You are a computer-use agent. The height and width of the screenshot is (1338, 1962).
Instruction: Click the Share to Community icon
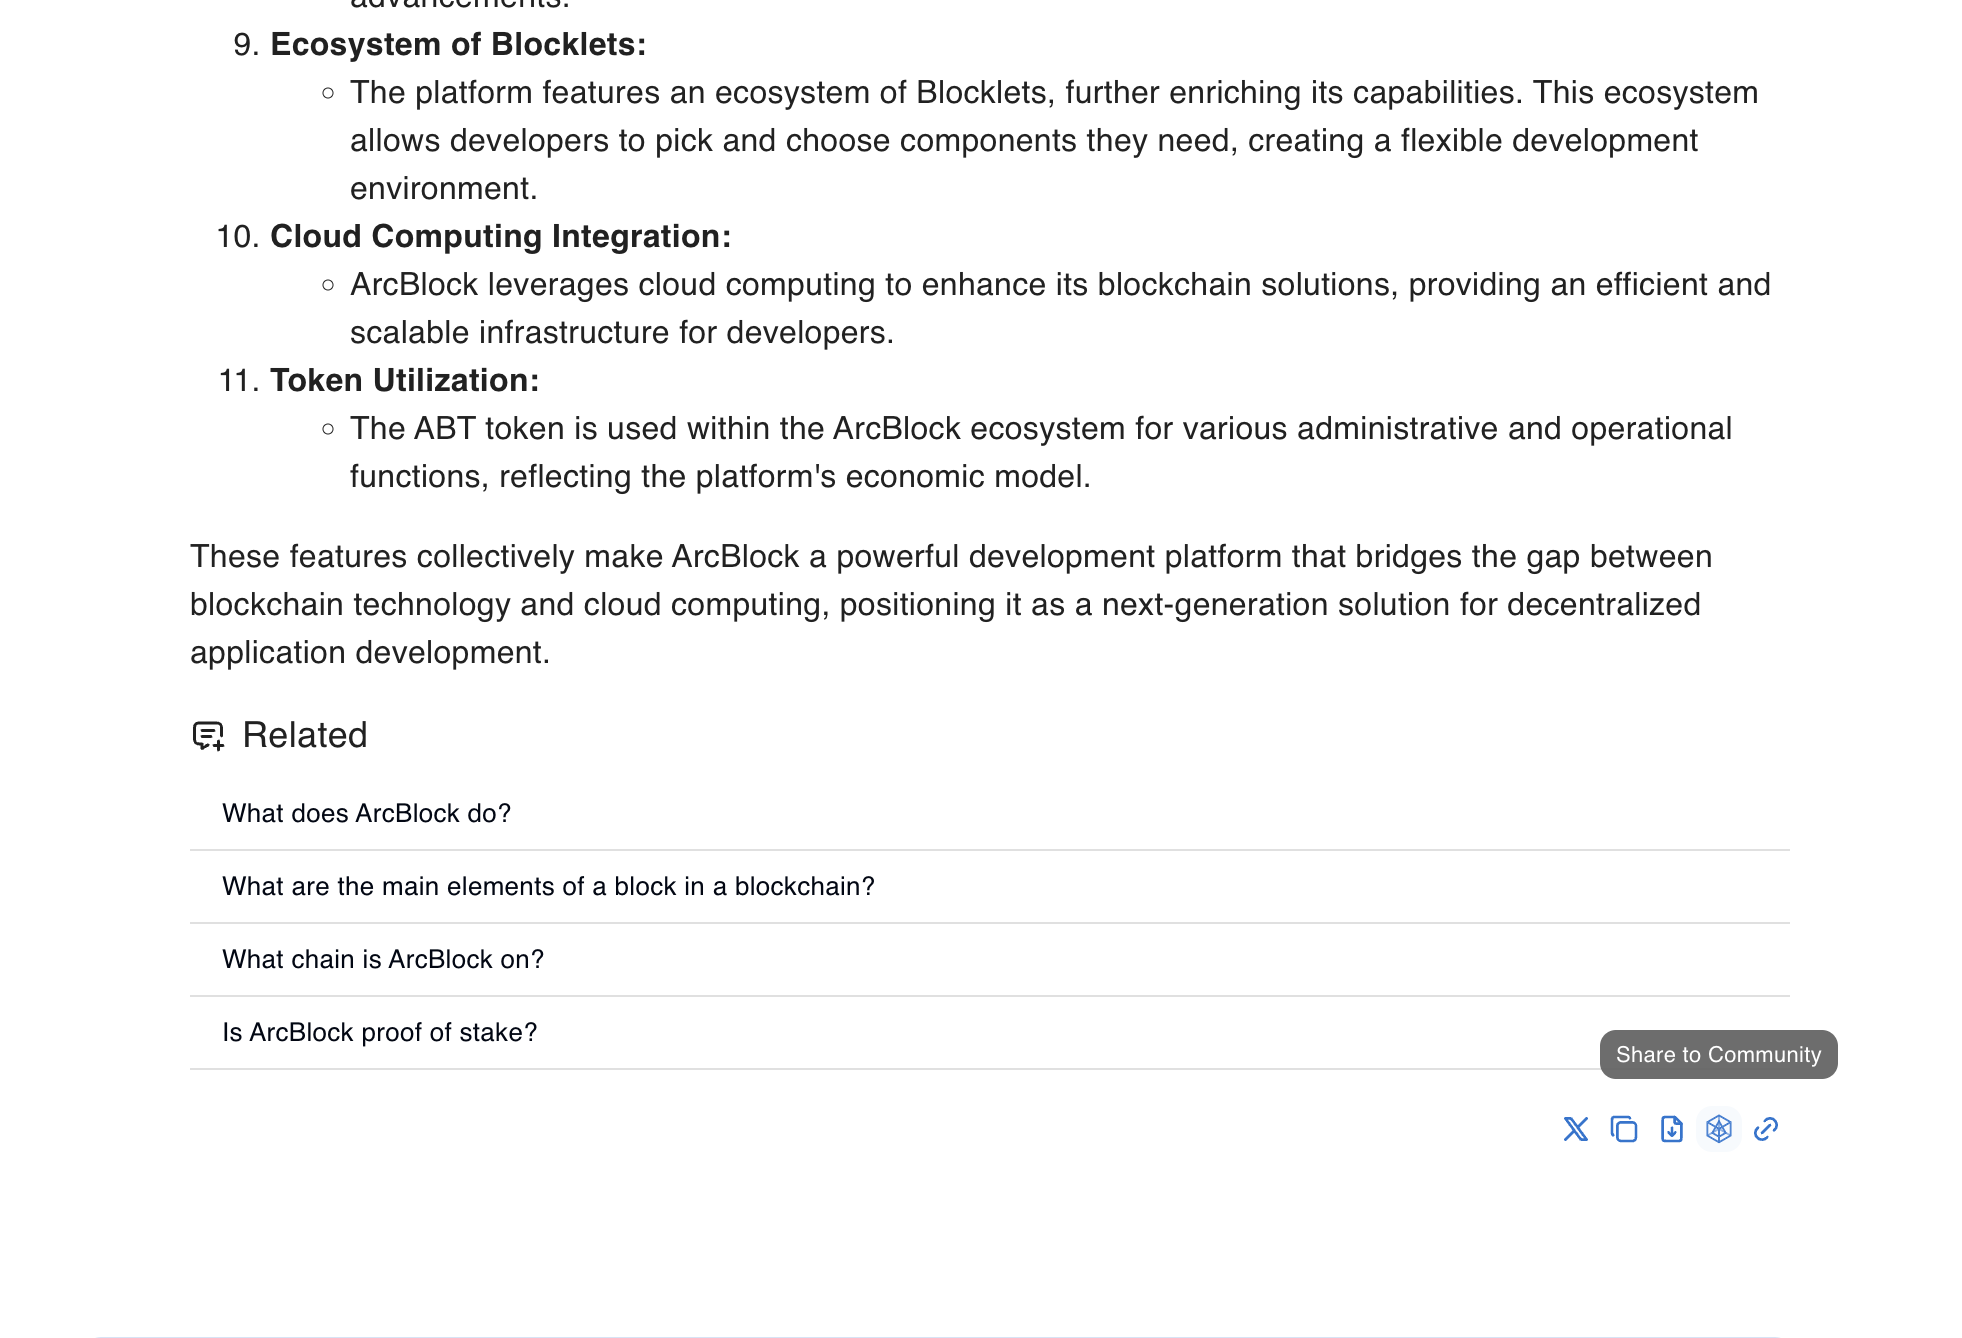pos(1718,1129)
